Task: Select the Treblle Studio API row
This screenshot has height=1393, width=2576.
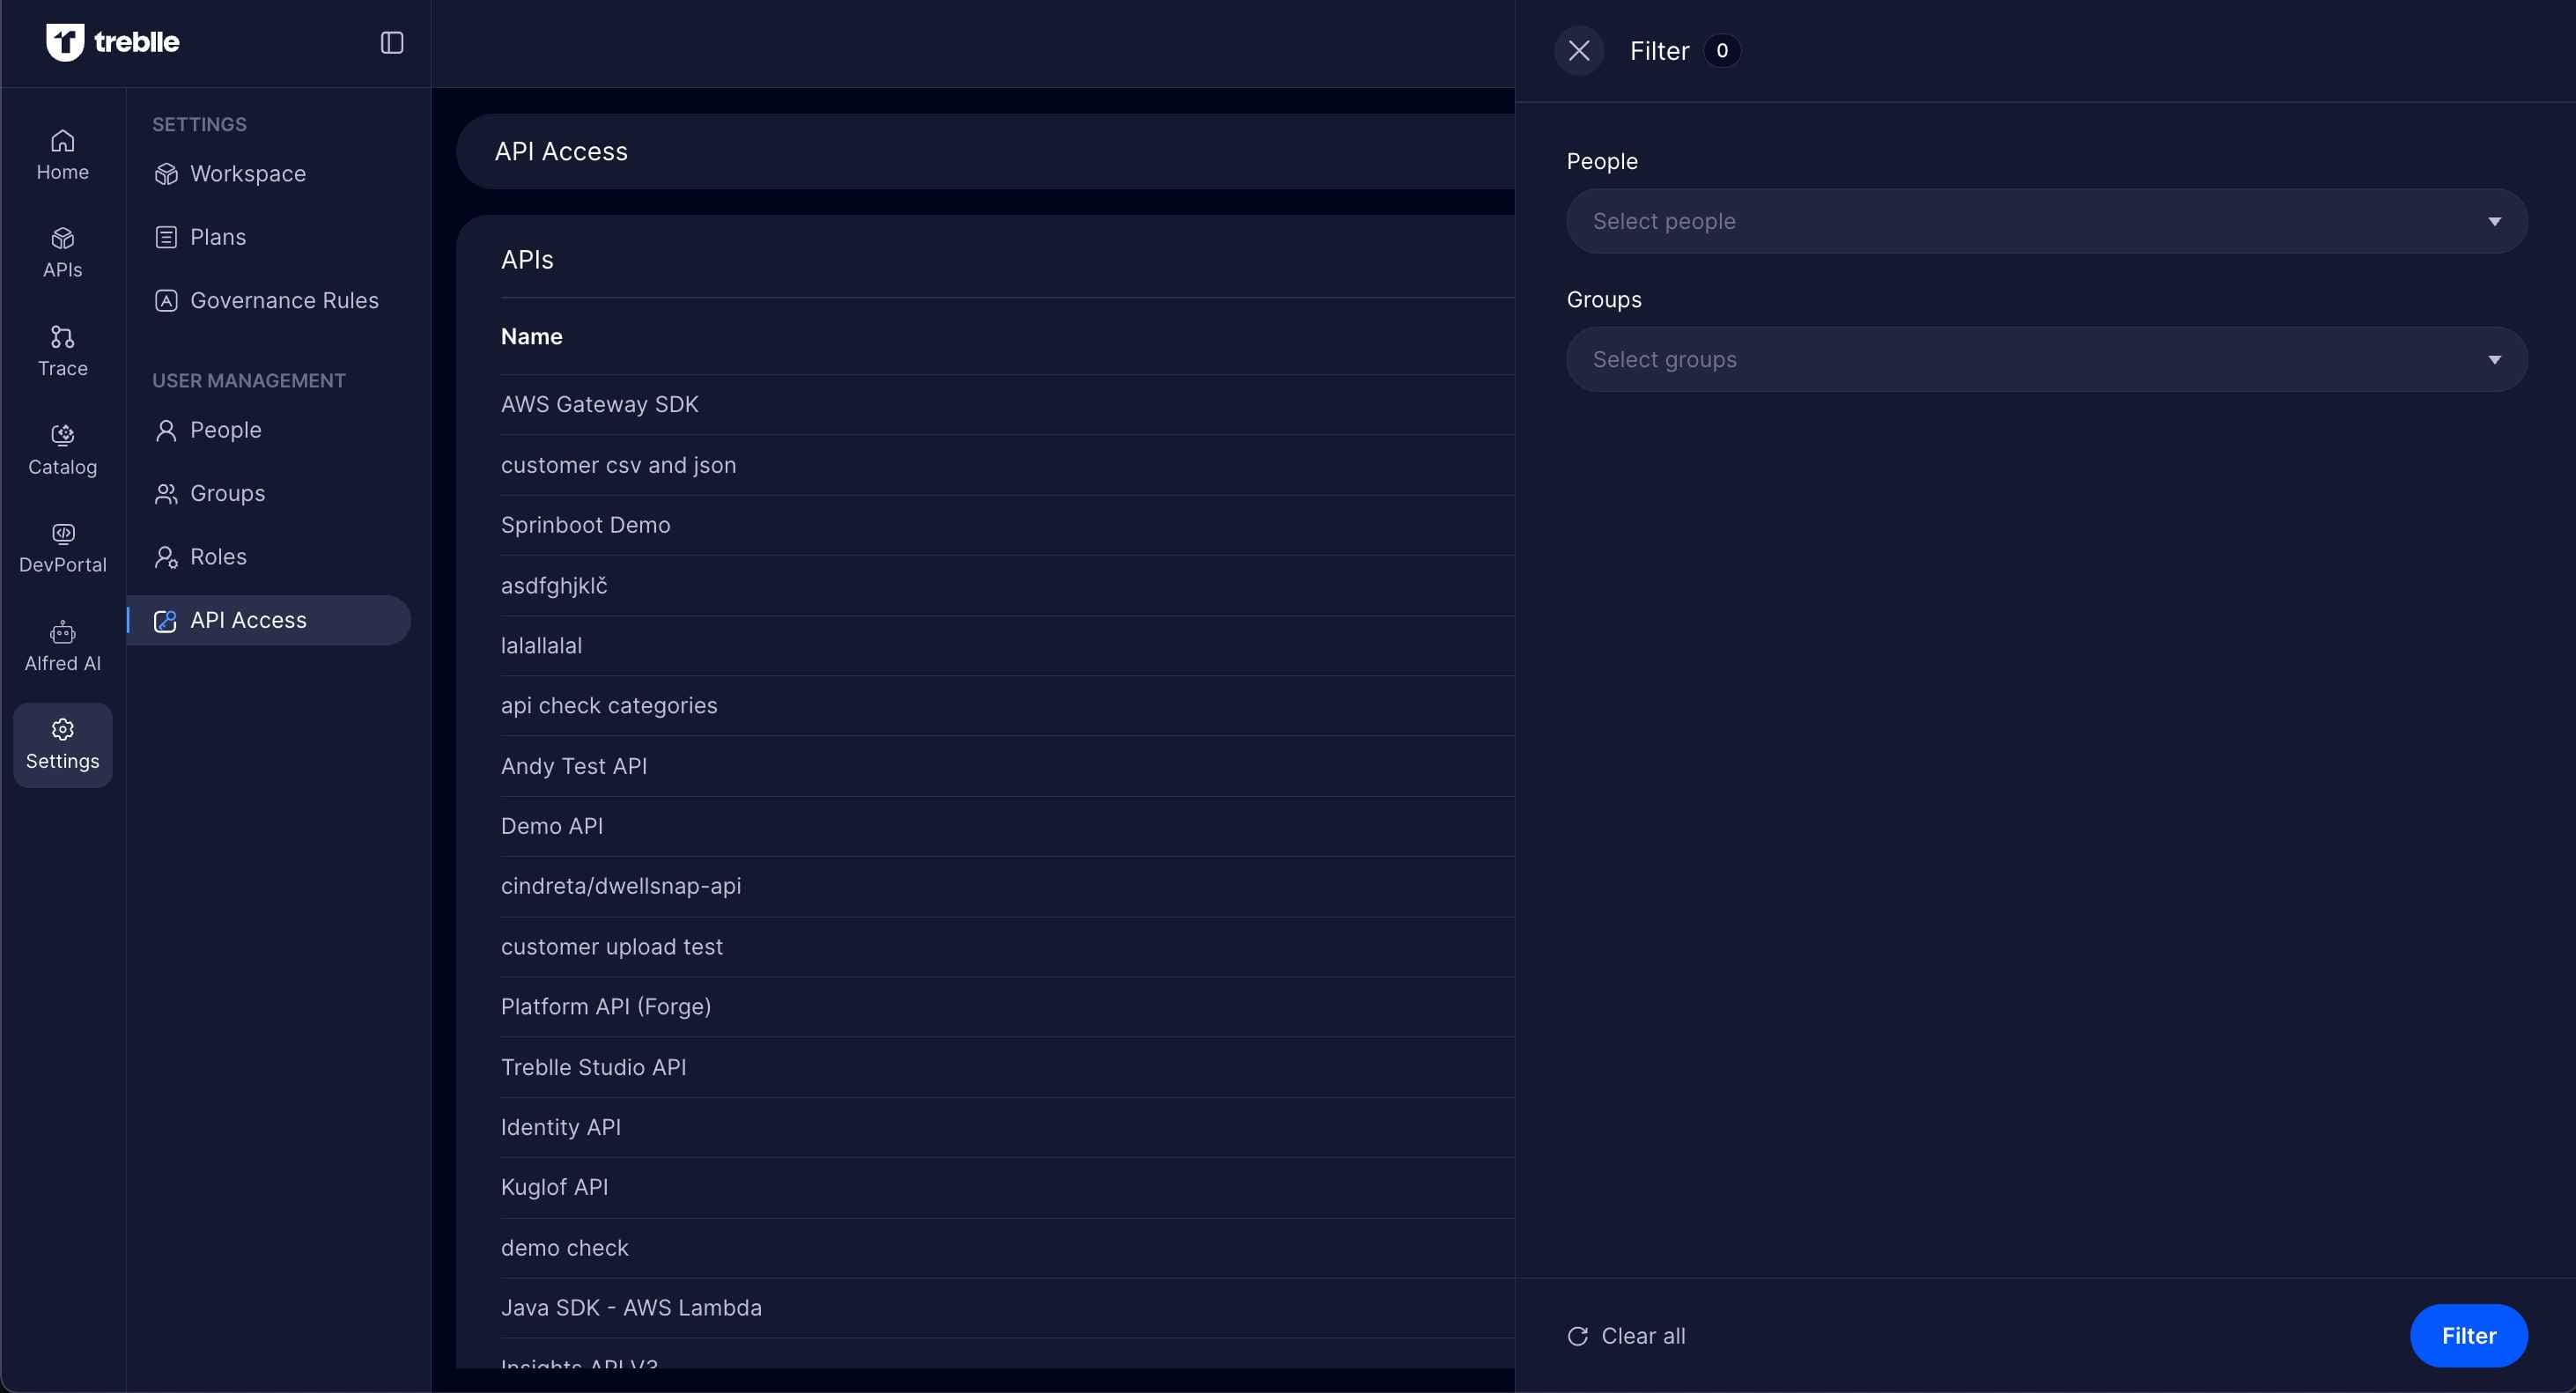Action: pyautogui.click(x=593, y=1067)
